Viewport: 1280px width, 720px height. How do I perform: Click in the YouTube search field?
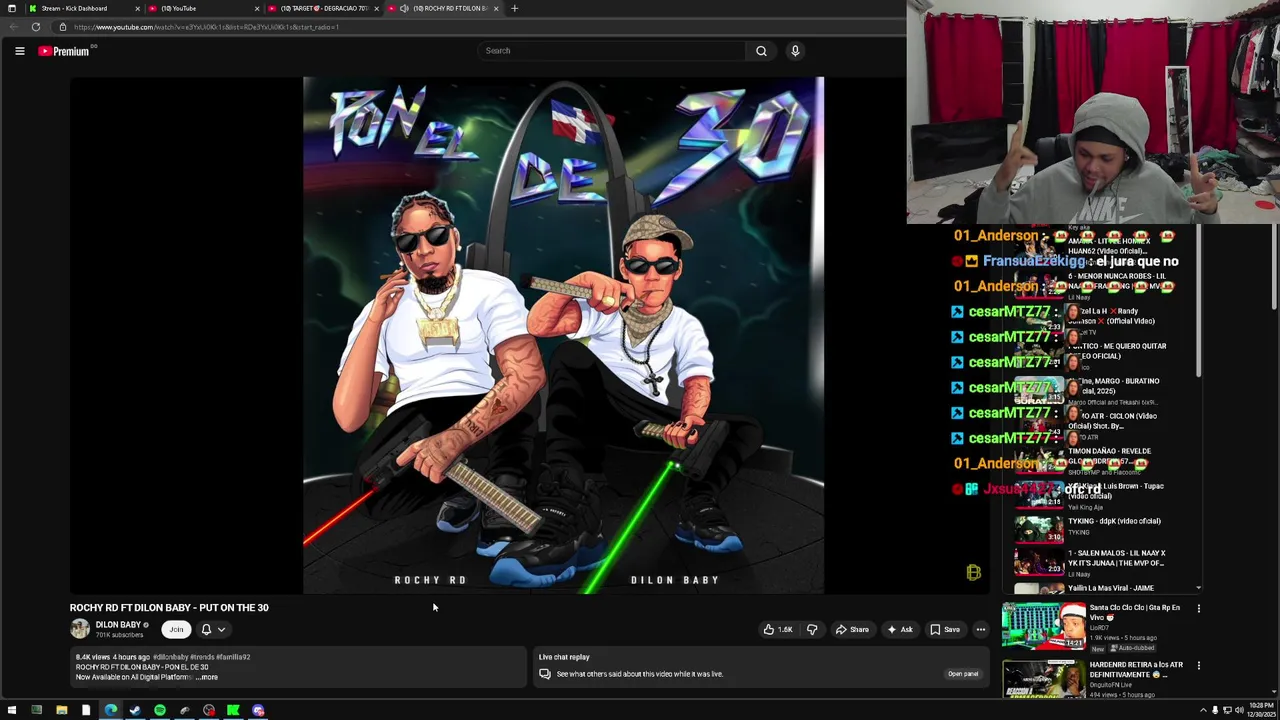click(612, 51)
